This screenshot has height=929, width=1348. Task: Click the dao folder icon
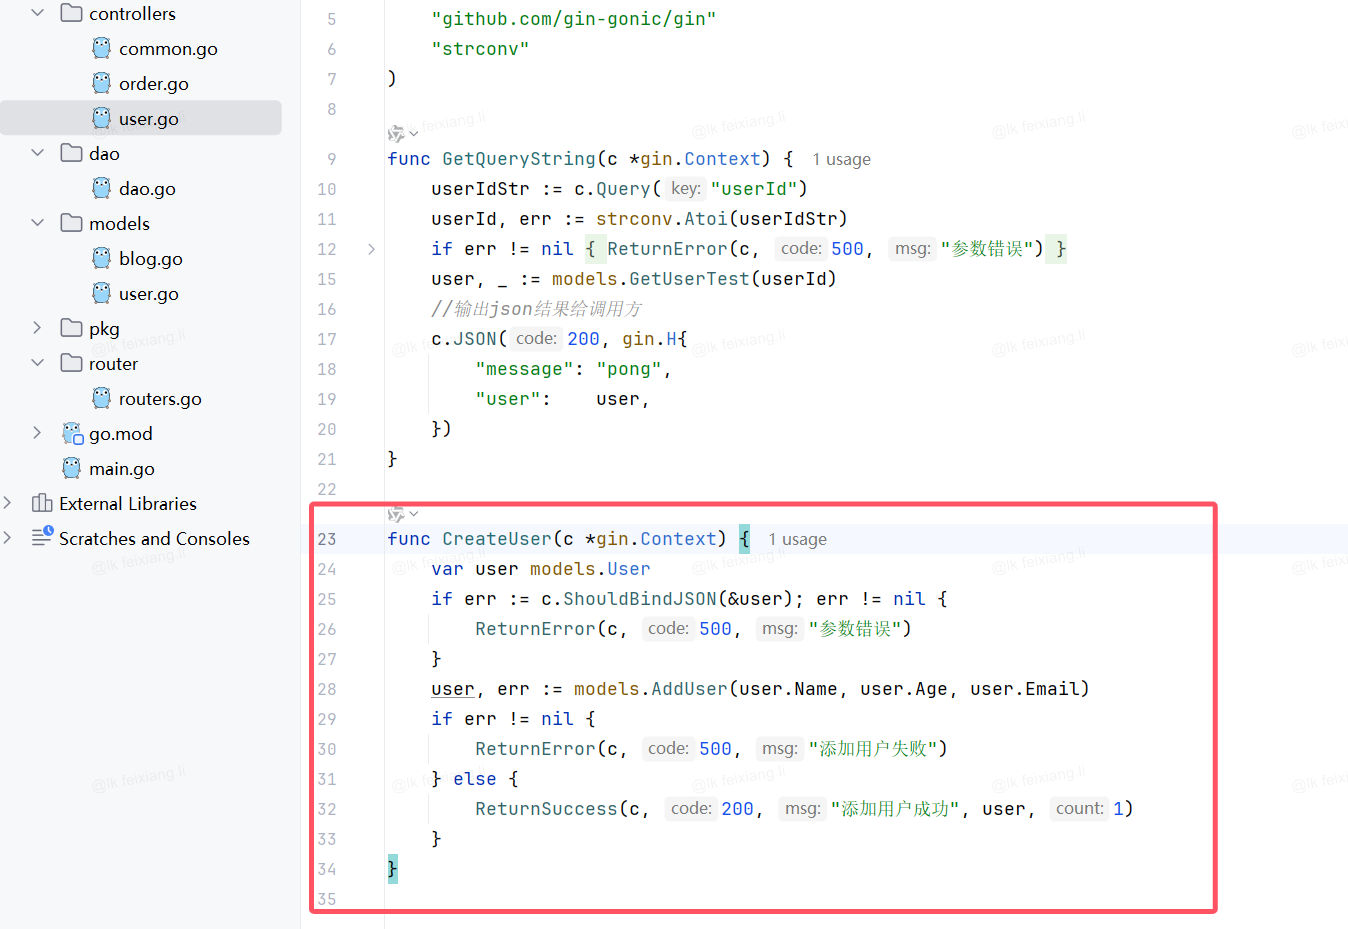click(x=71, y=153)
